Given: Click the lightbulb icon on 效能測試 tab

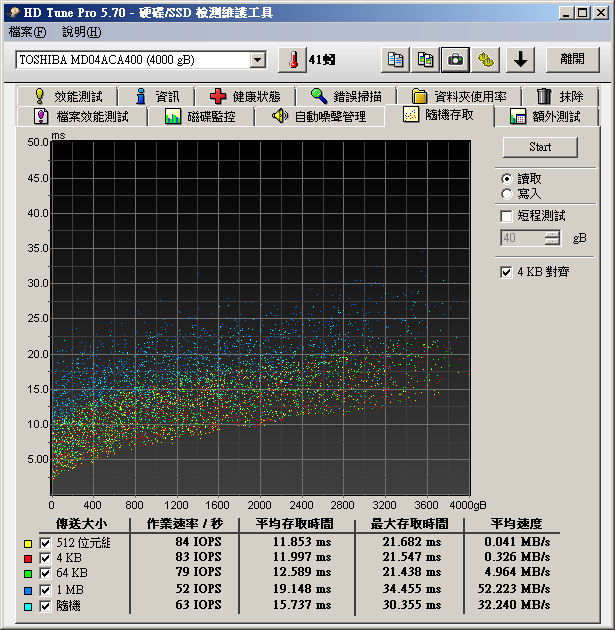Looking at the screenshot, I should tap(39, 96).
